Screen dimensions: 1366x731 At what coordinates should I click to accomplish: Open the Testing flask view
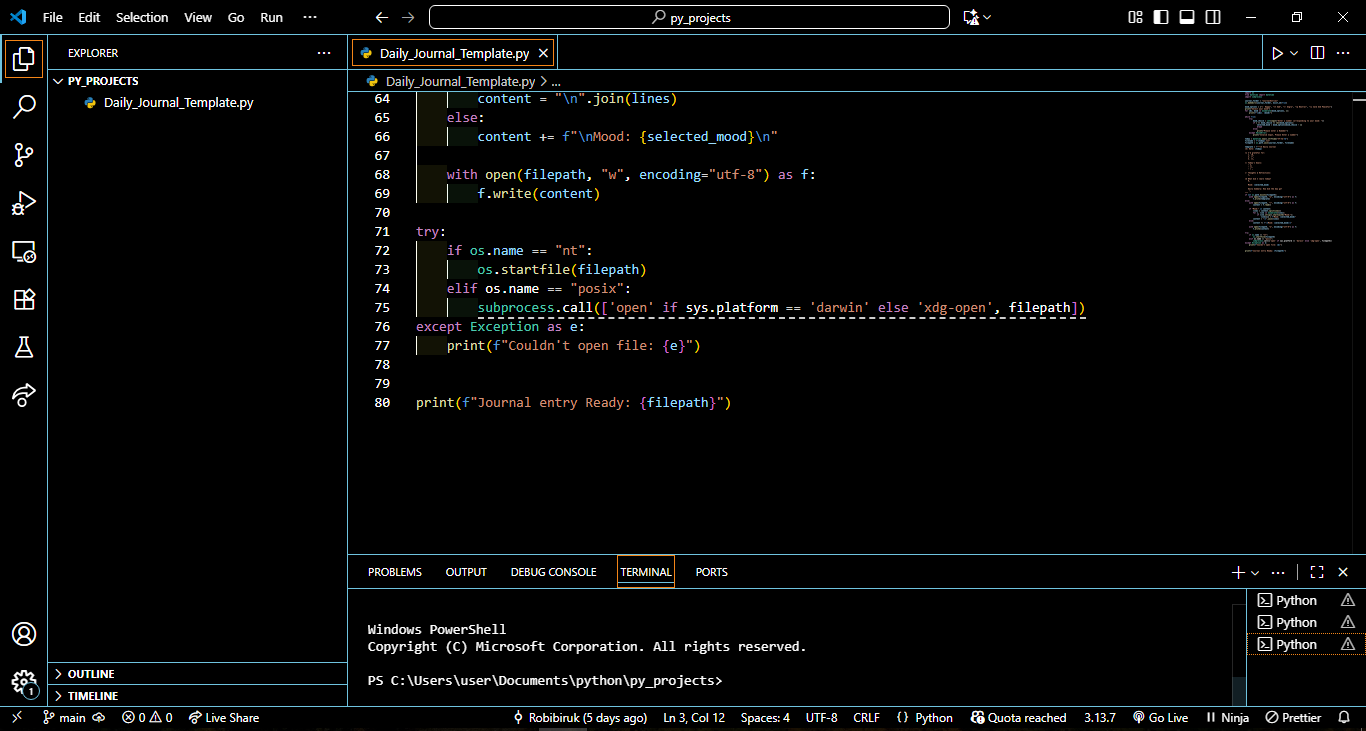tap(24, 347)
